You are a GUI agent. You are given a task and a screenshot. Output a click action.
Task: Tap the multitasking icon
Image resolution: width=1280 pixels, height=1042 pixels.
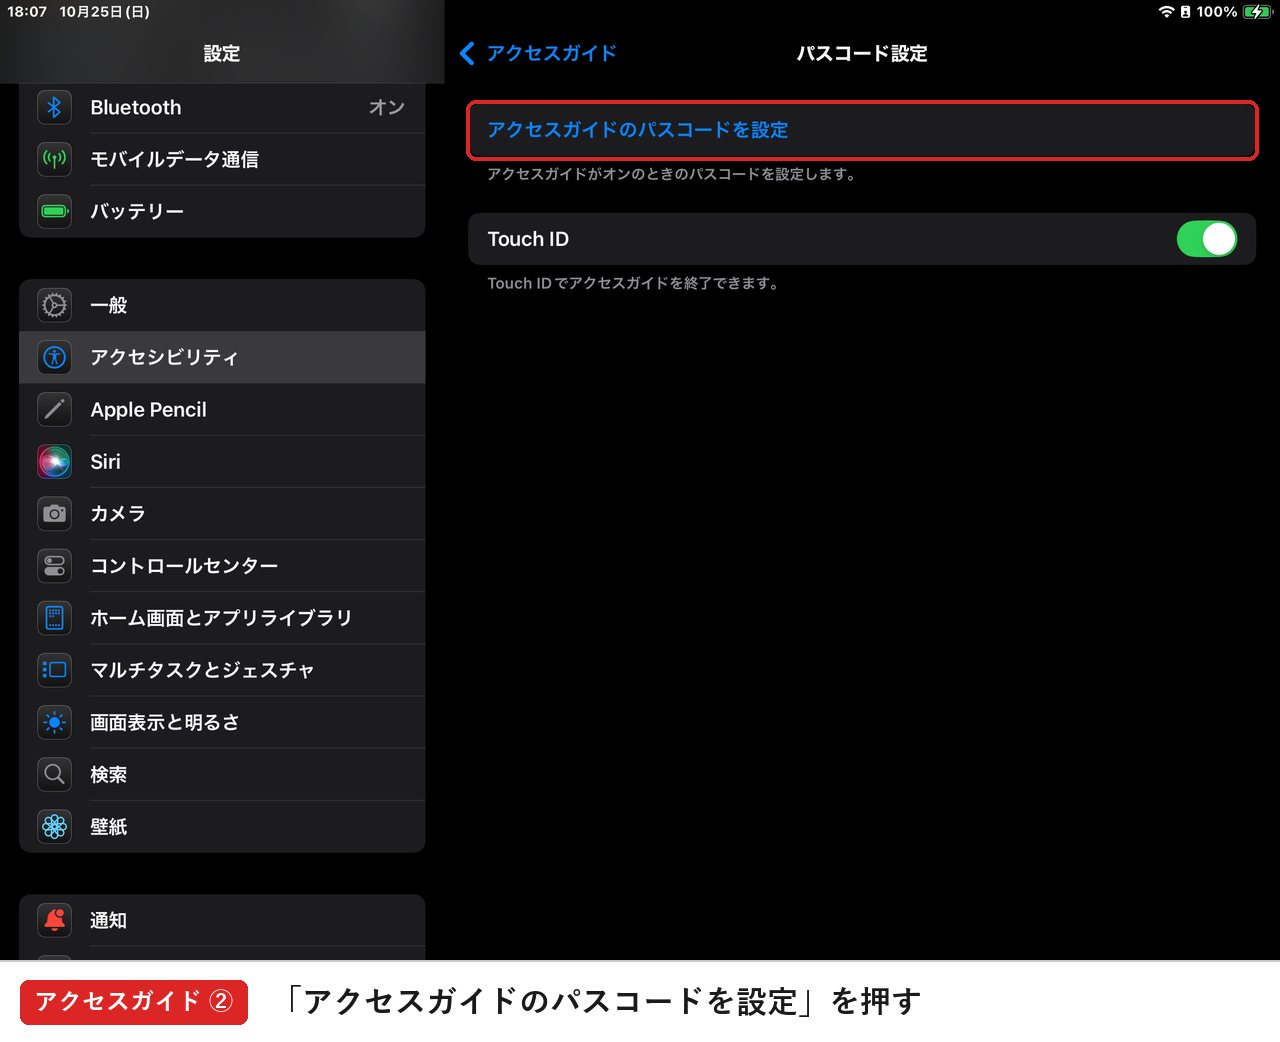(55, 670)
